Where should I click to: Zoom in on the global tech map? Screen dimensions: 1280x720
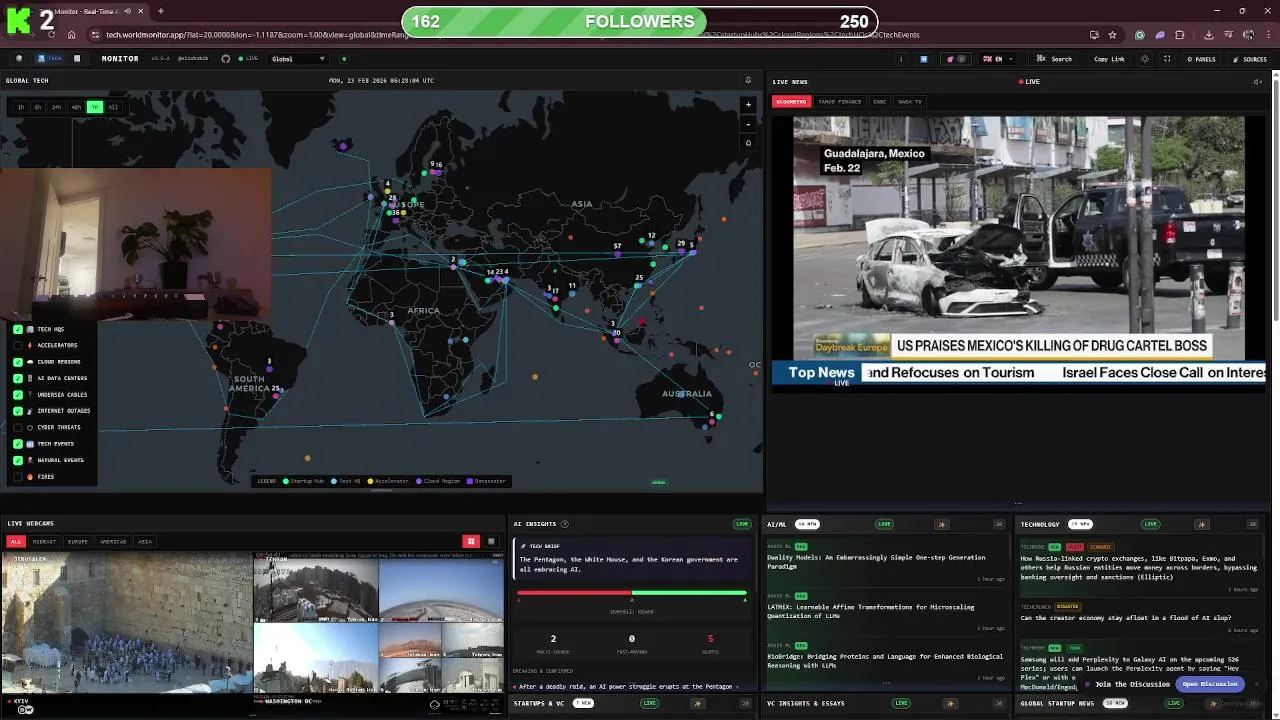[x=748, y=104]
